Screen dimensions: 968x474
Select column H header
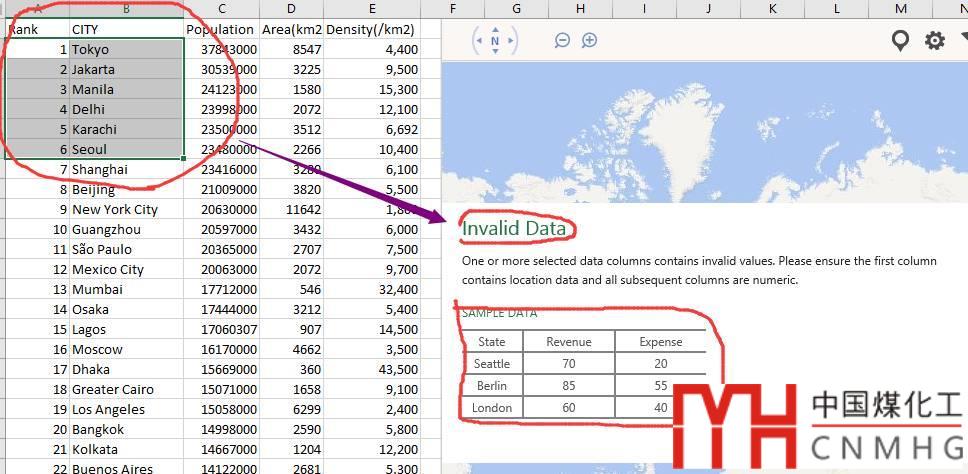[580, 9]
